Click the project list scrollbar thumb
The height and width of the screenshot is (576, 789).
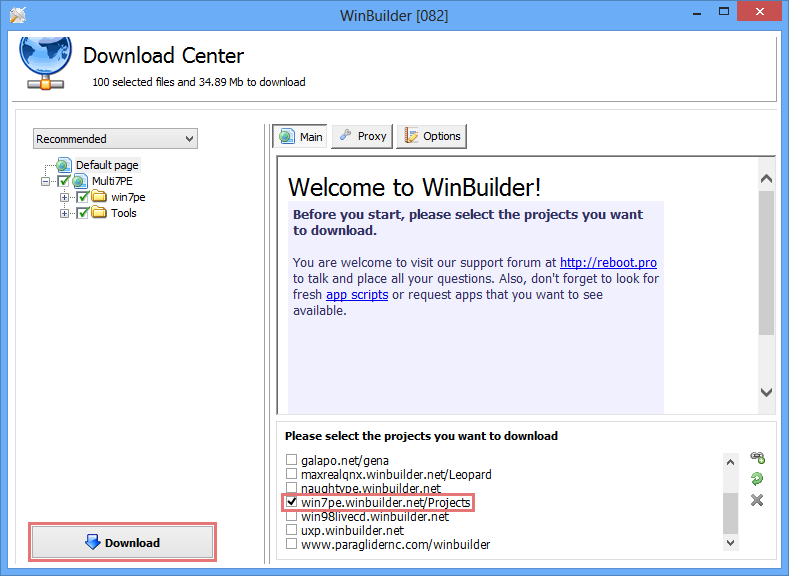[x=731, y=513]
